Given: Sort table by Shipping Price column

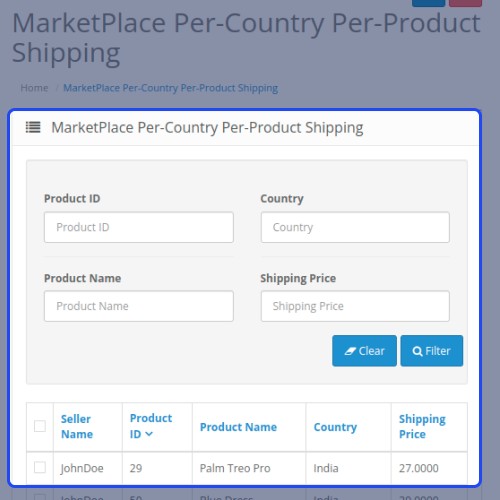Looking at the screenshot, I should [x=422, y=427].
